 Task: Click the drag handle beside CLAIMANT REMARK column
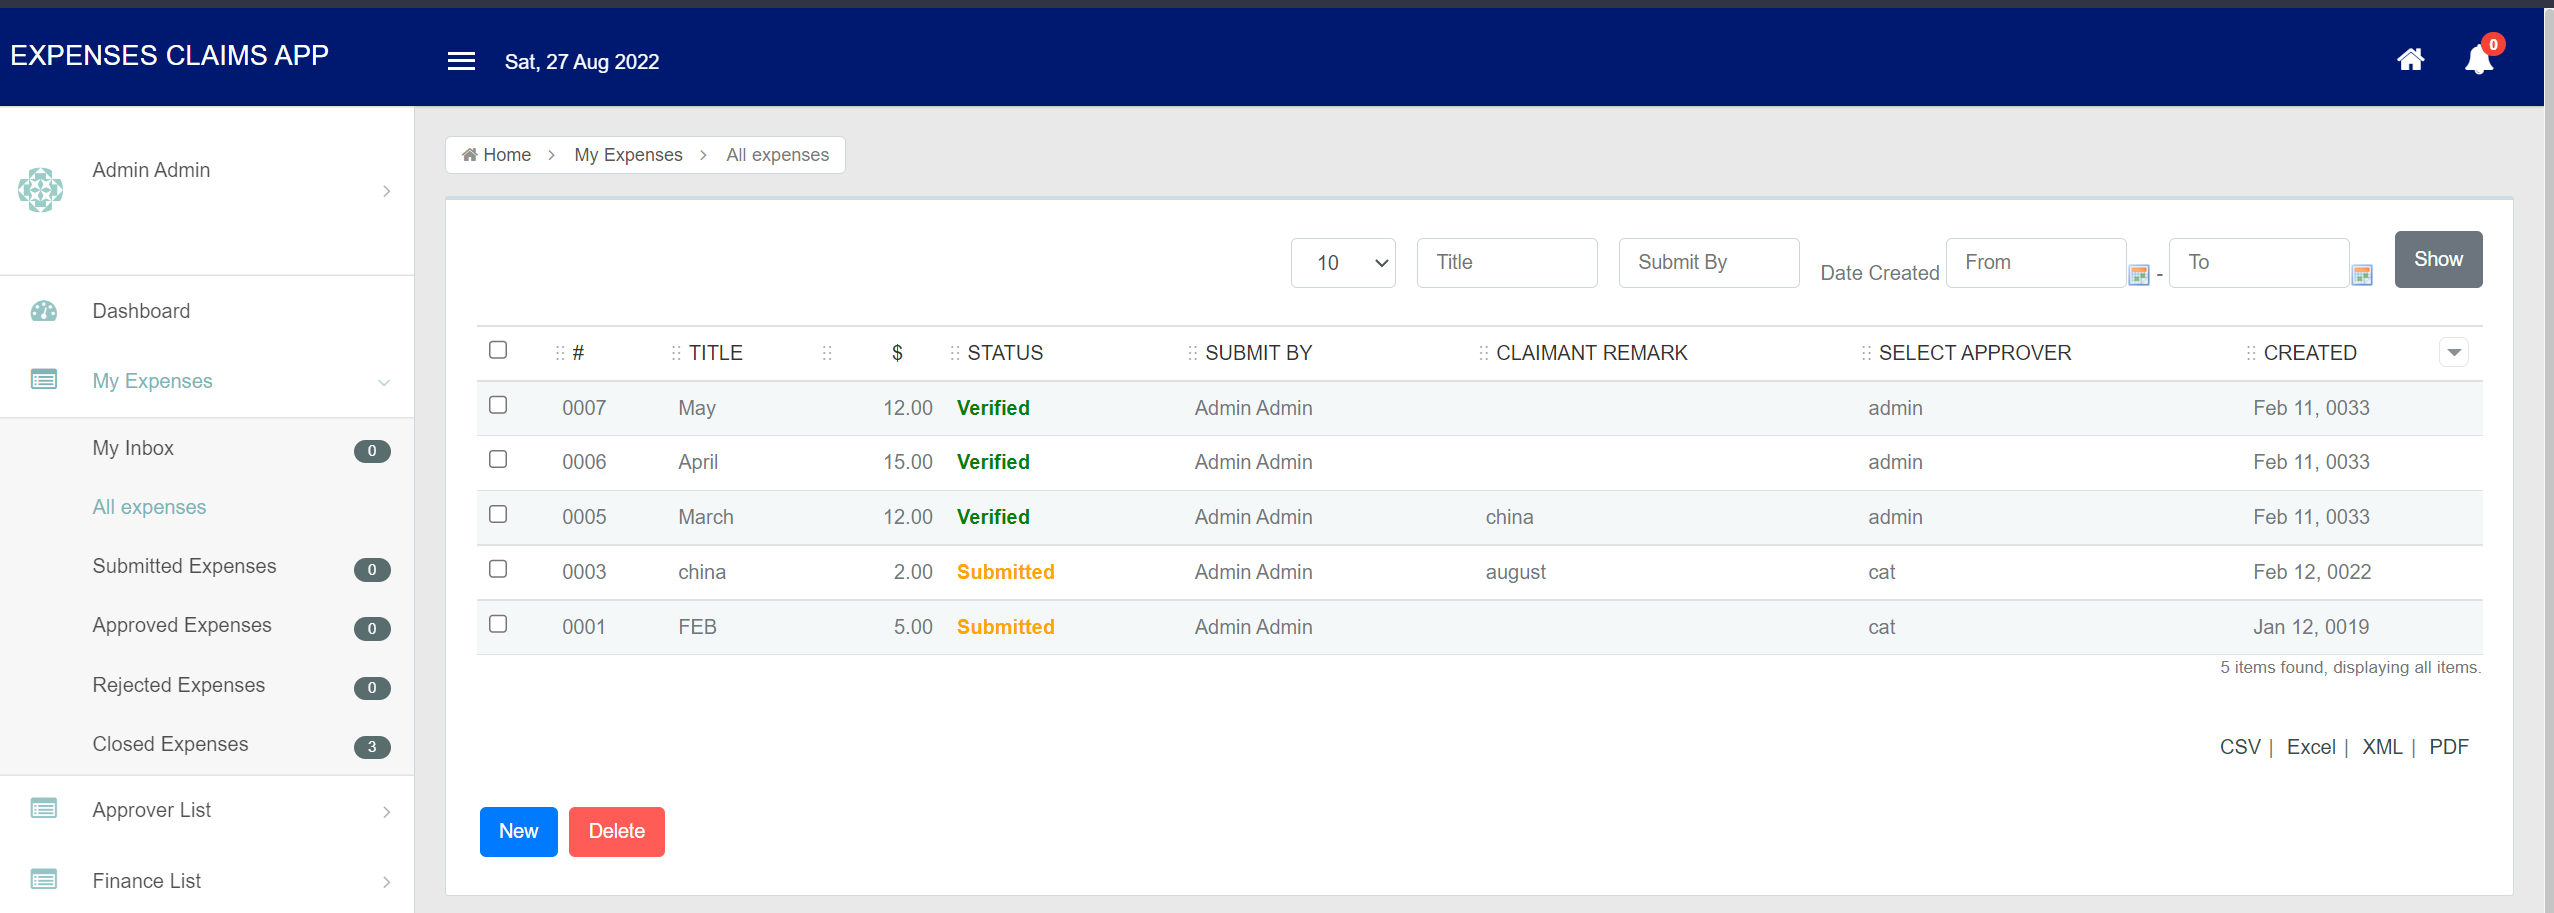click(1483, 353)
